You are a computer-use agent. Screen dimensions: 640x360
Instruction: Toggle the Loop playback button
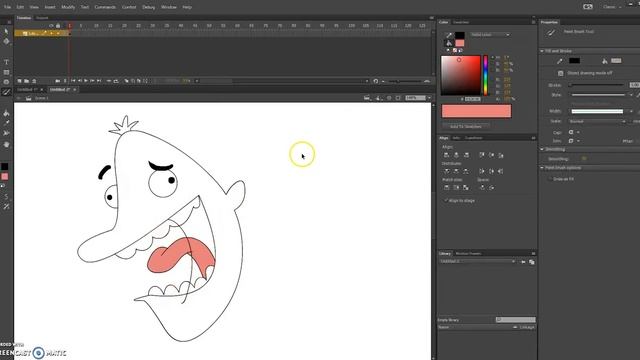116,81
